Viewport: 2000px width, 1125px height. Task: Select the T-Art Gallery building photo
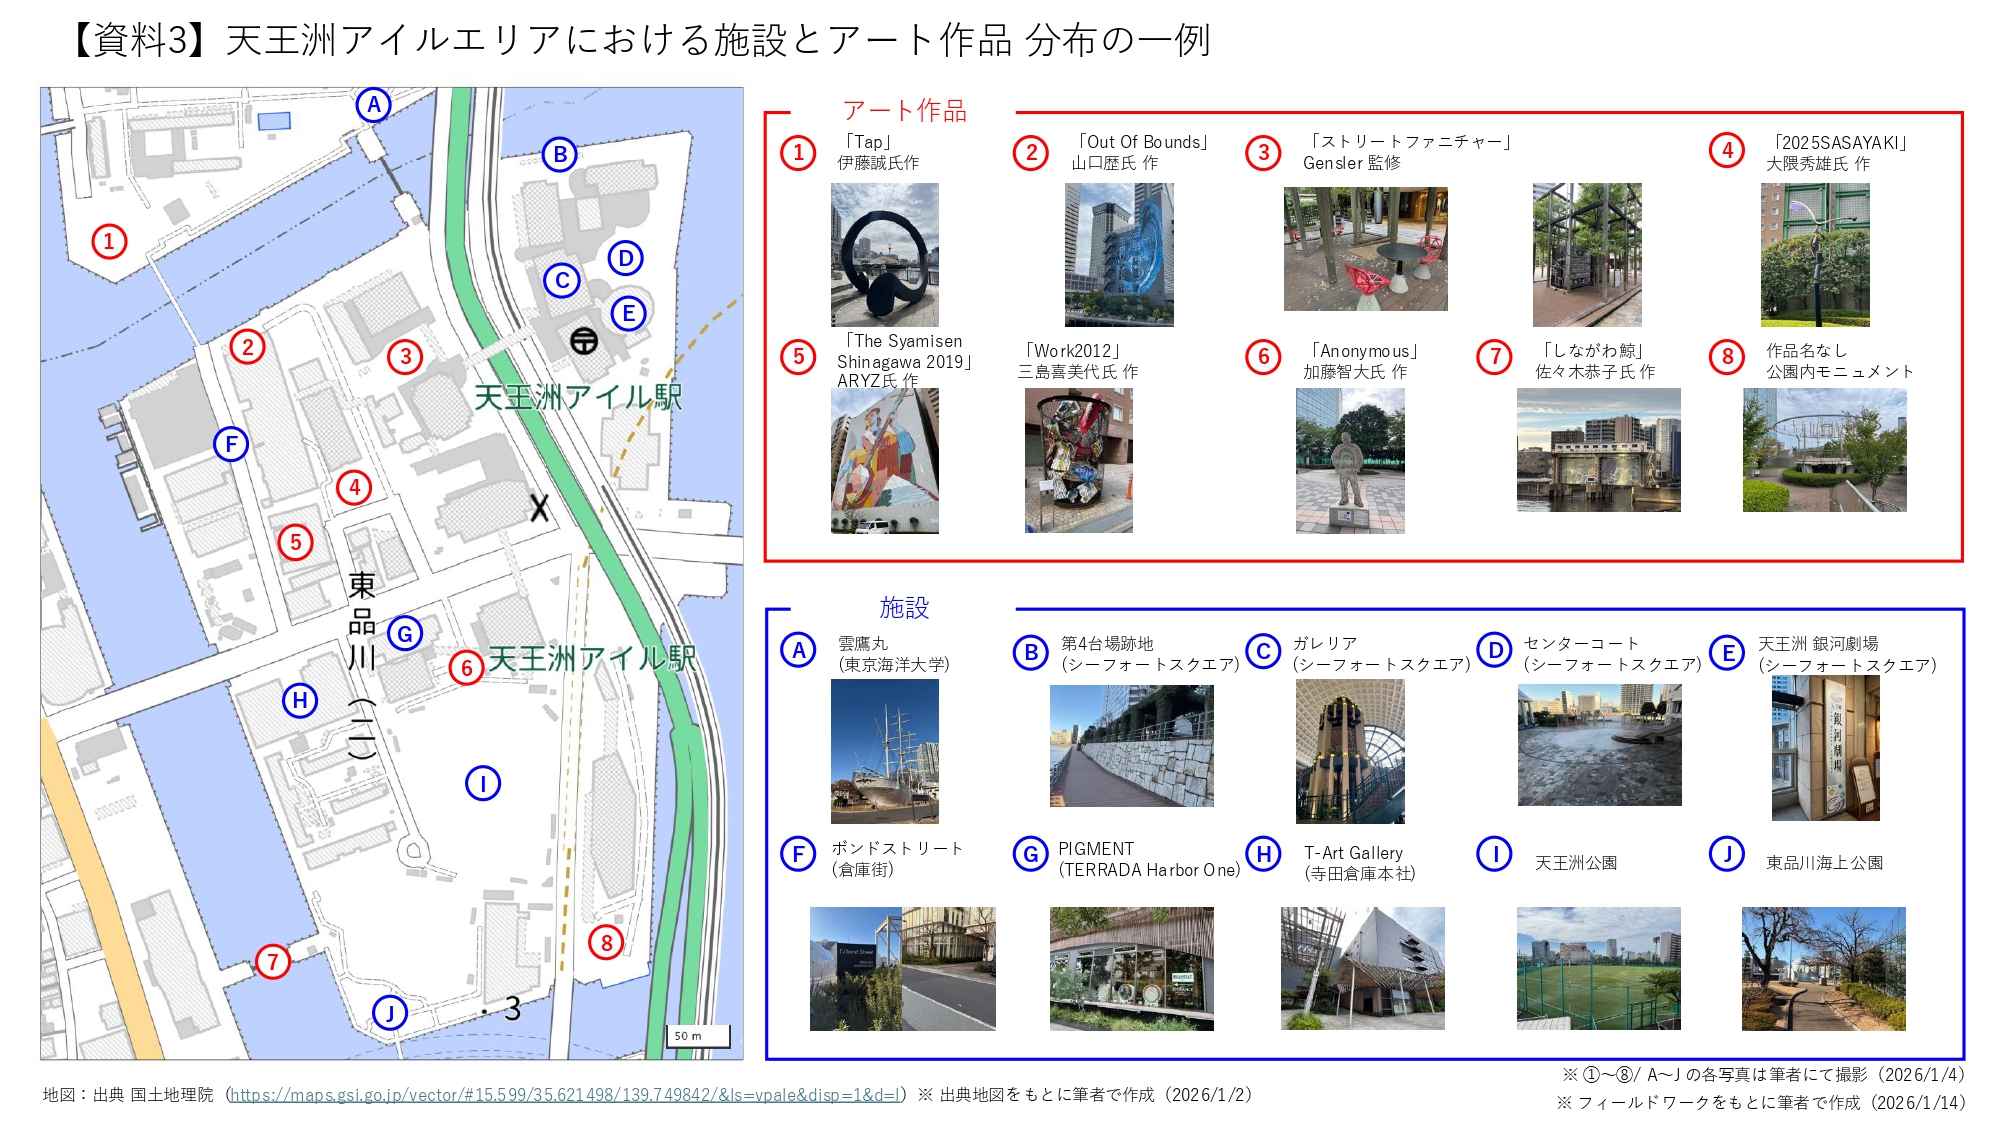pyautogui.click(x=1362, y=968)
